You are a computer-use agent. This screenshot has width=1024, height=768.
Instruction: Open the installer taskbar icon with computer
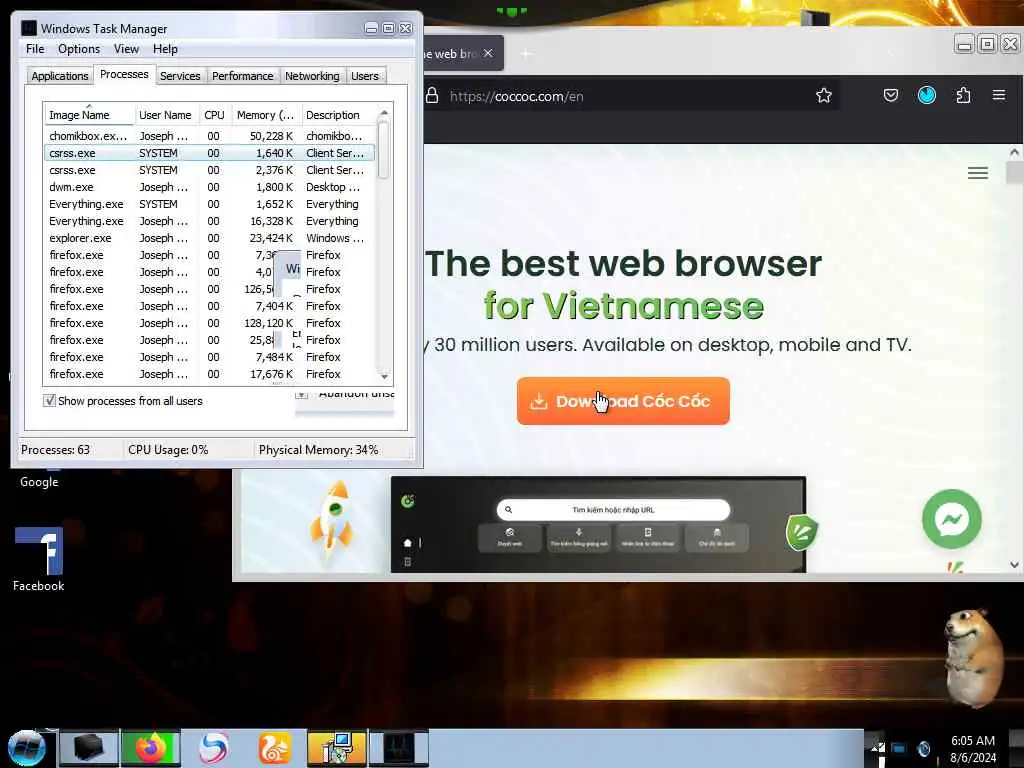click(337, 748)
